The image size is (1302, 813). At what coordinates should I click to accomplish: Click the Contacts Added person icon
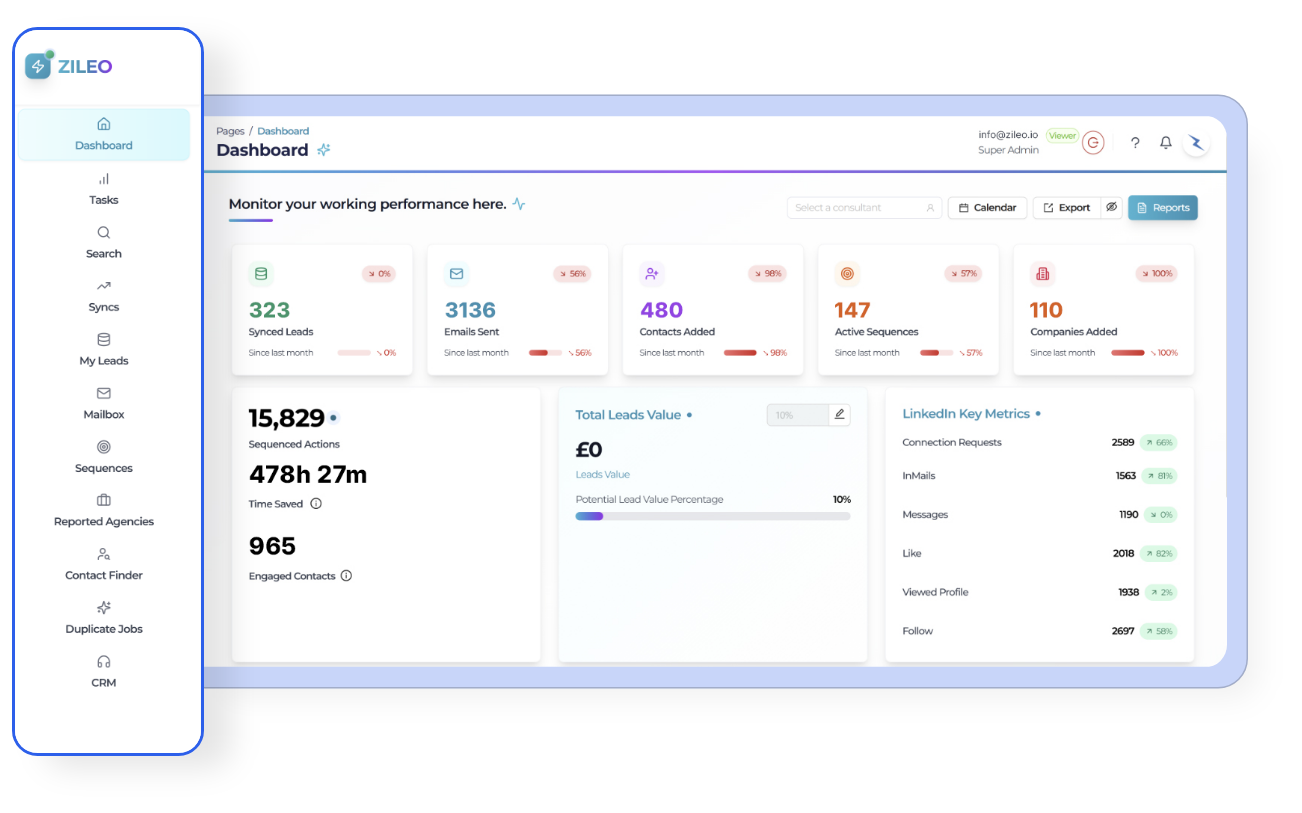pyautogui.click(x=652, y=273)
